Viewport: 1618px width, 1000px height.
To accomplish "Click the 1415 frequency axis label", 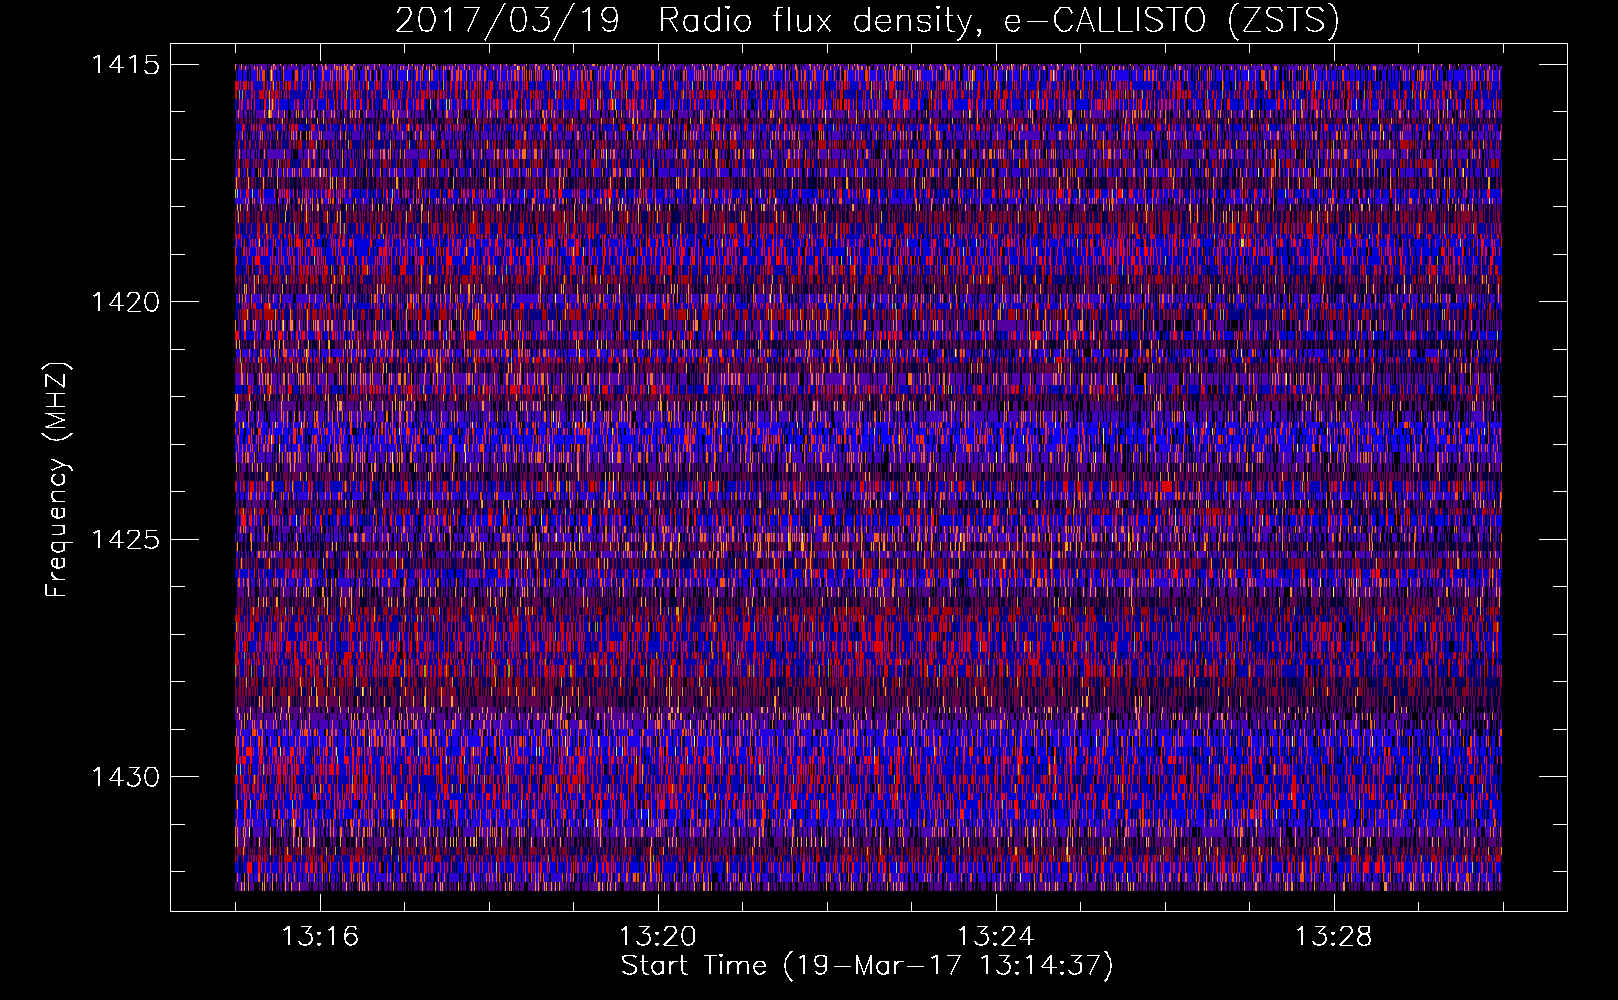I will coord(125,65).
